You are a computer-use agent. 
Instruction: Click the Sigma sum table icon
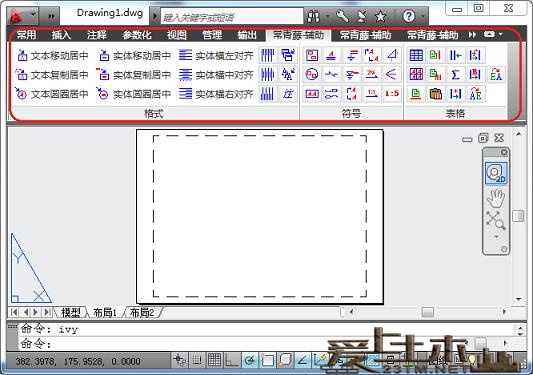(455, 74)
